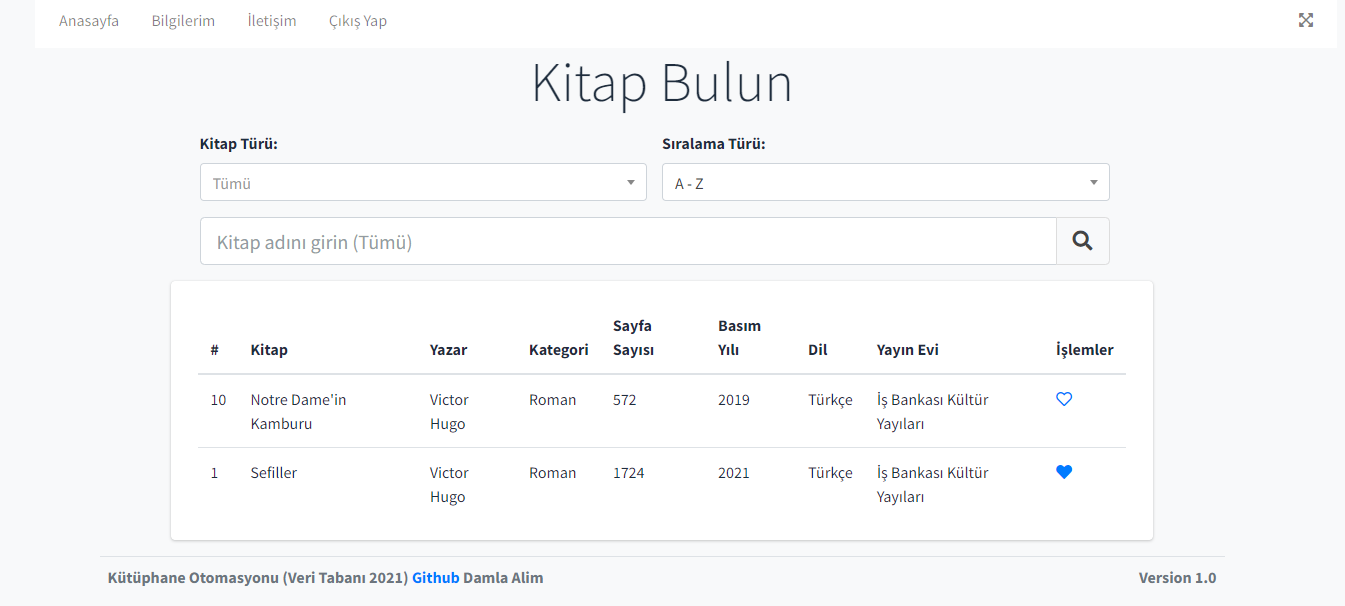This screenshot has height=606, width=1345.
Task: Open the Bilgilerim page
Action: point(183,20)
